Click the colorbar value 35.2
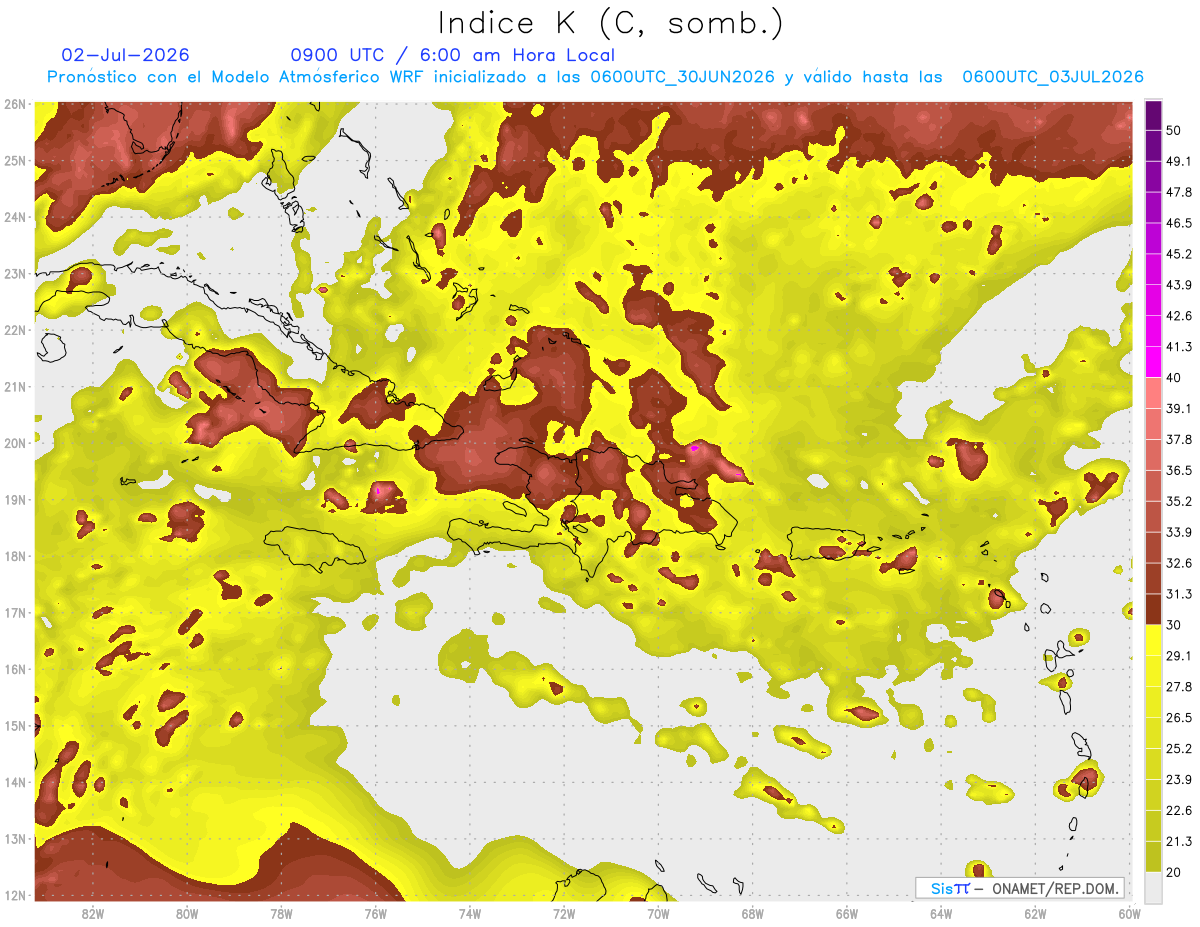Viewport: 1200px width, 927px height. point(1179,501)
